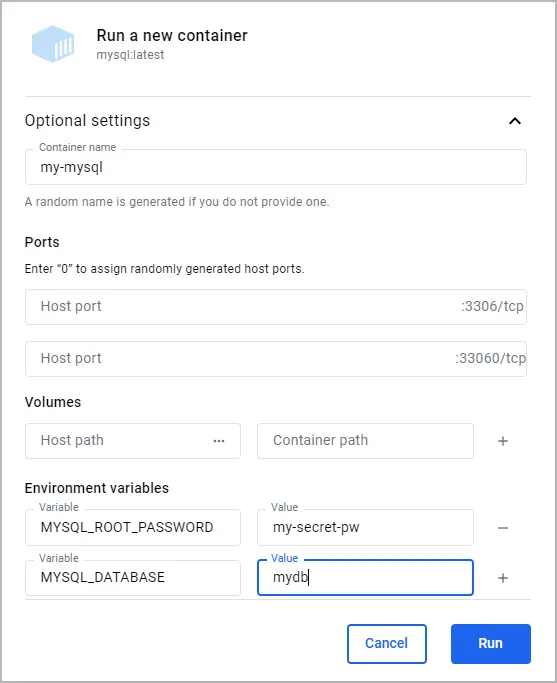Collapse Optional settings with the chevron
The image size is (557, 683).
tap(515, 121)
